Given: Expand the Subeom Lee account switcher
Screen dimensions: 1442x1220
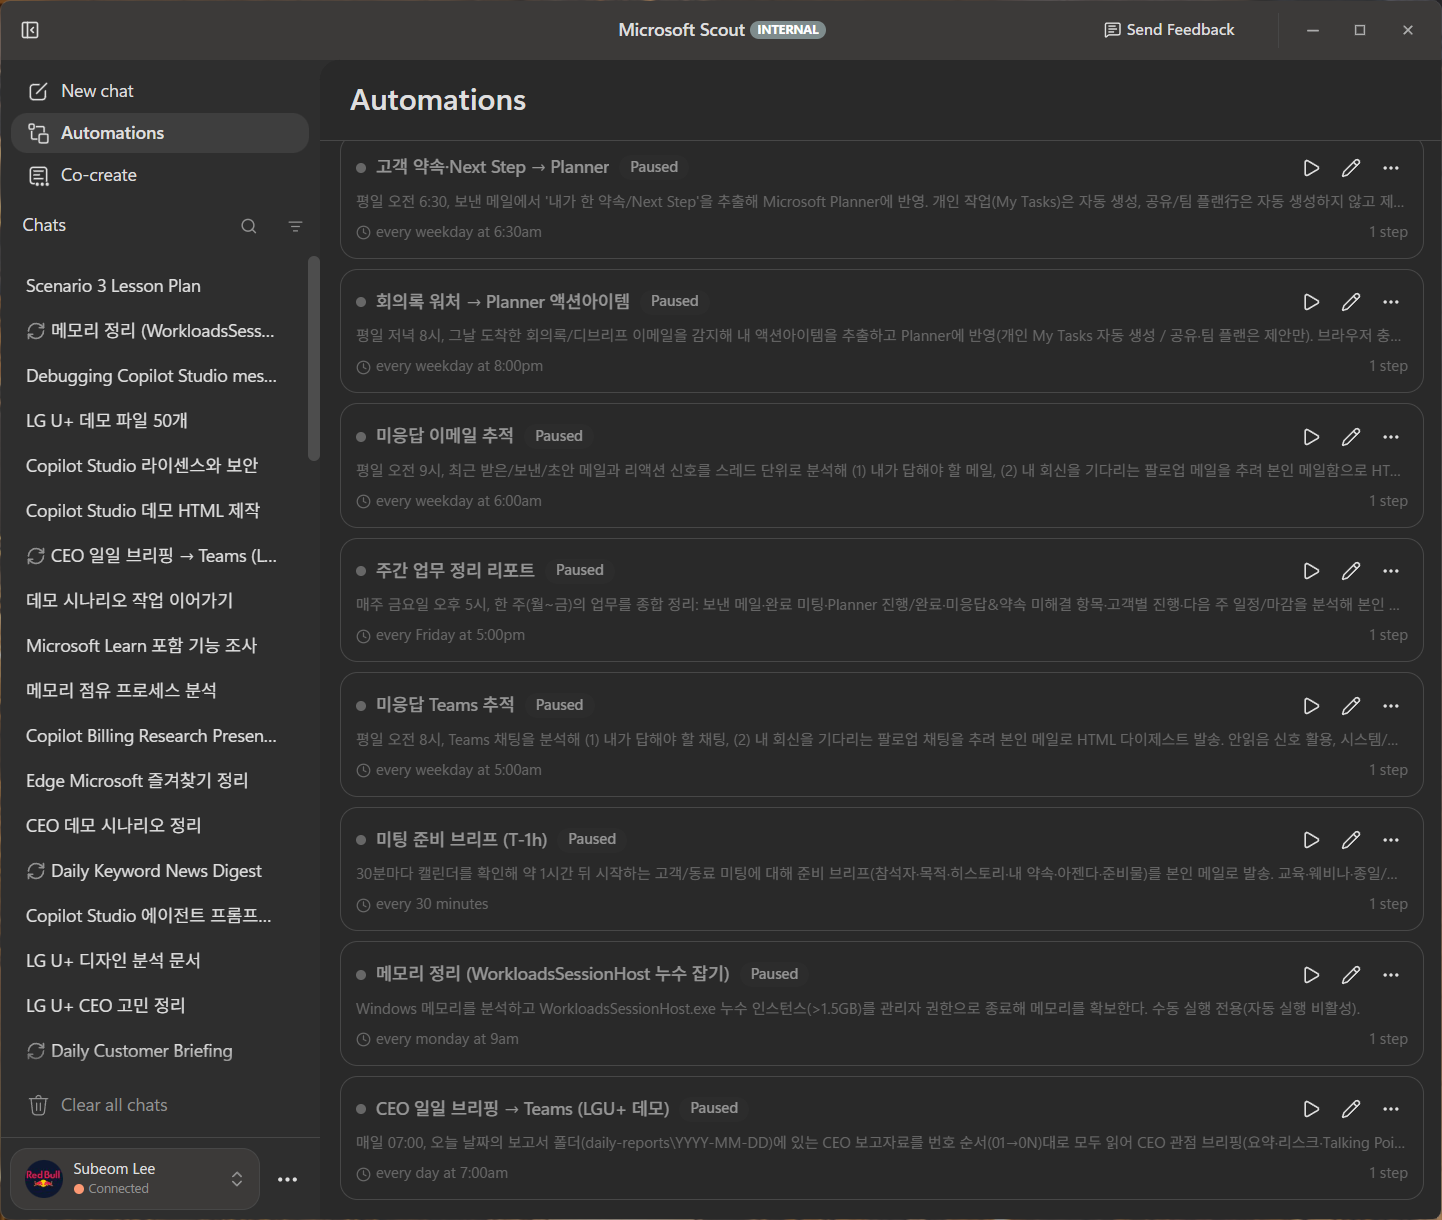Looking at the screenshot, I should (x=237, y=1179).
